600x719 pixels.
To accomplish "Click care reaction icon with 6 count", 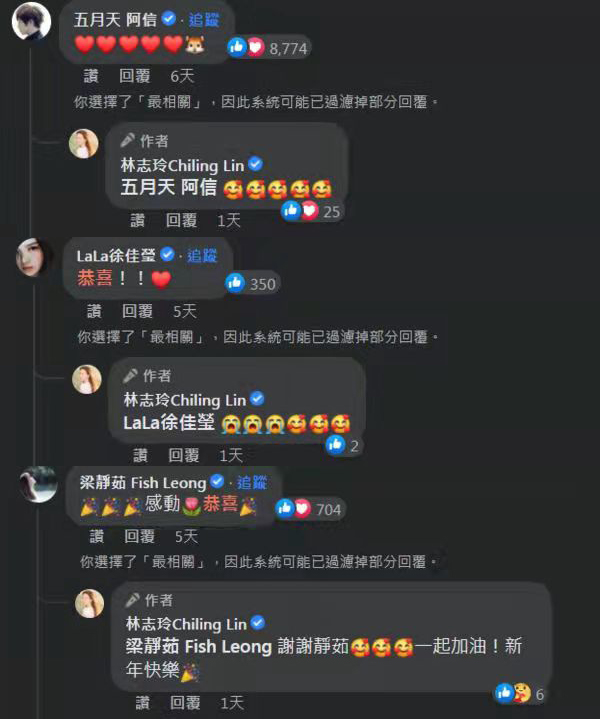I will 522,693.
